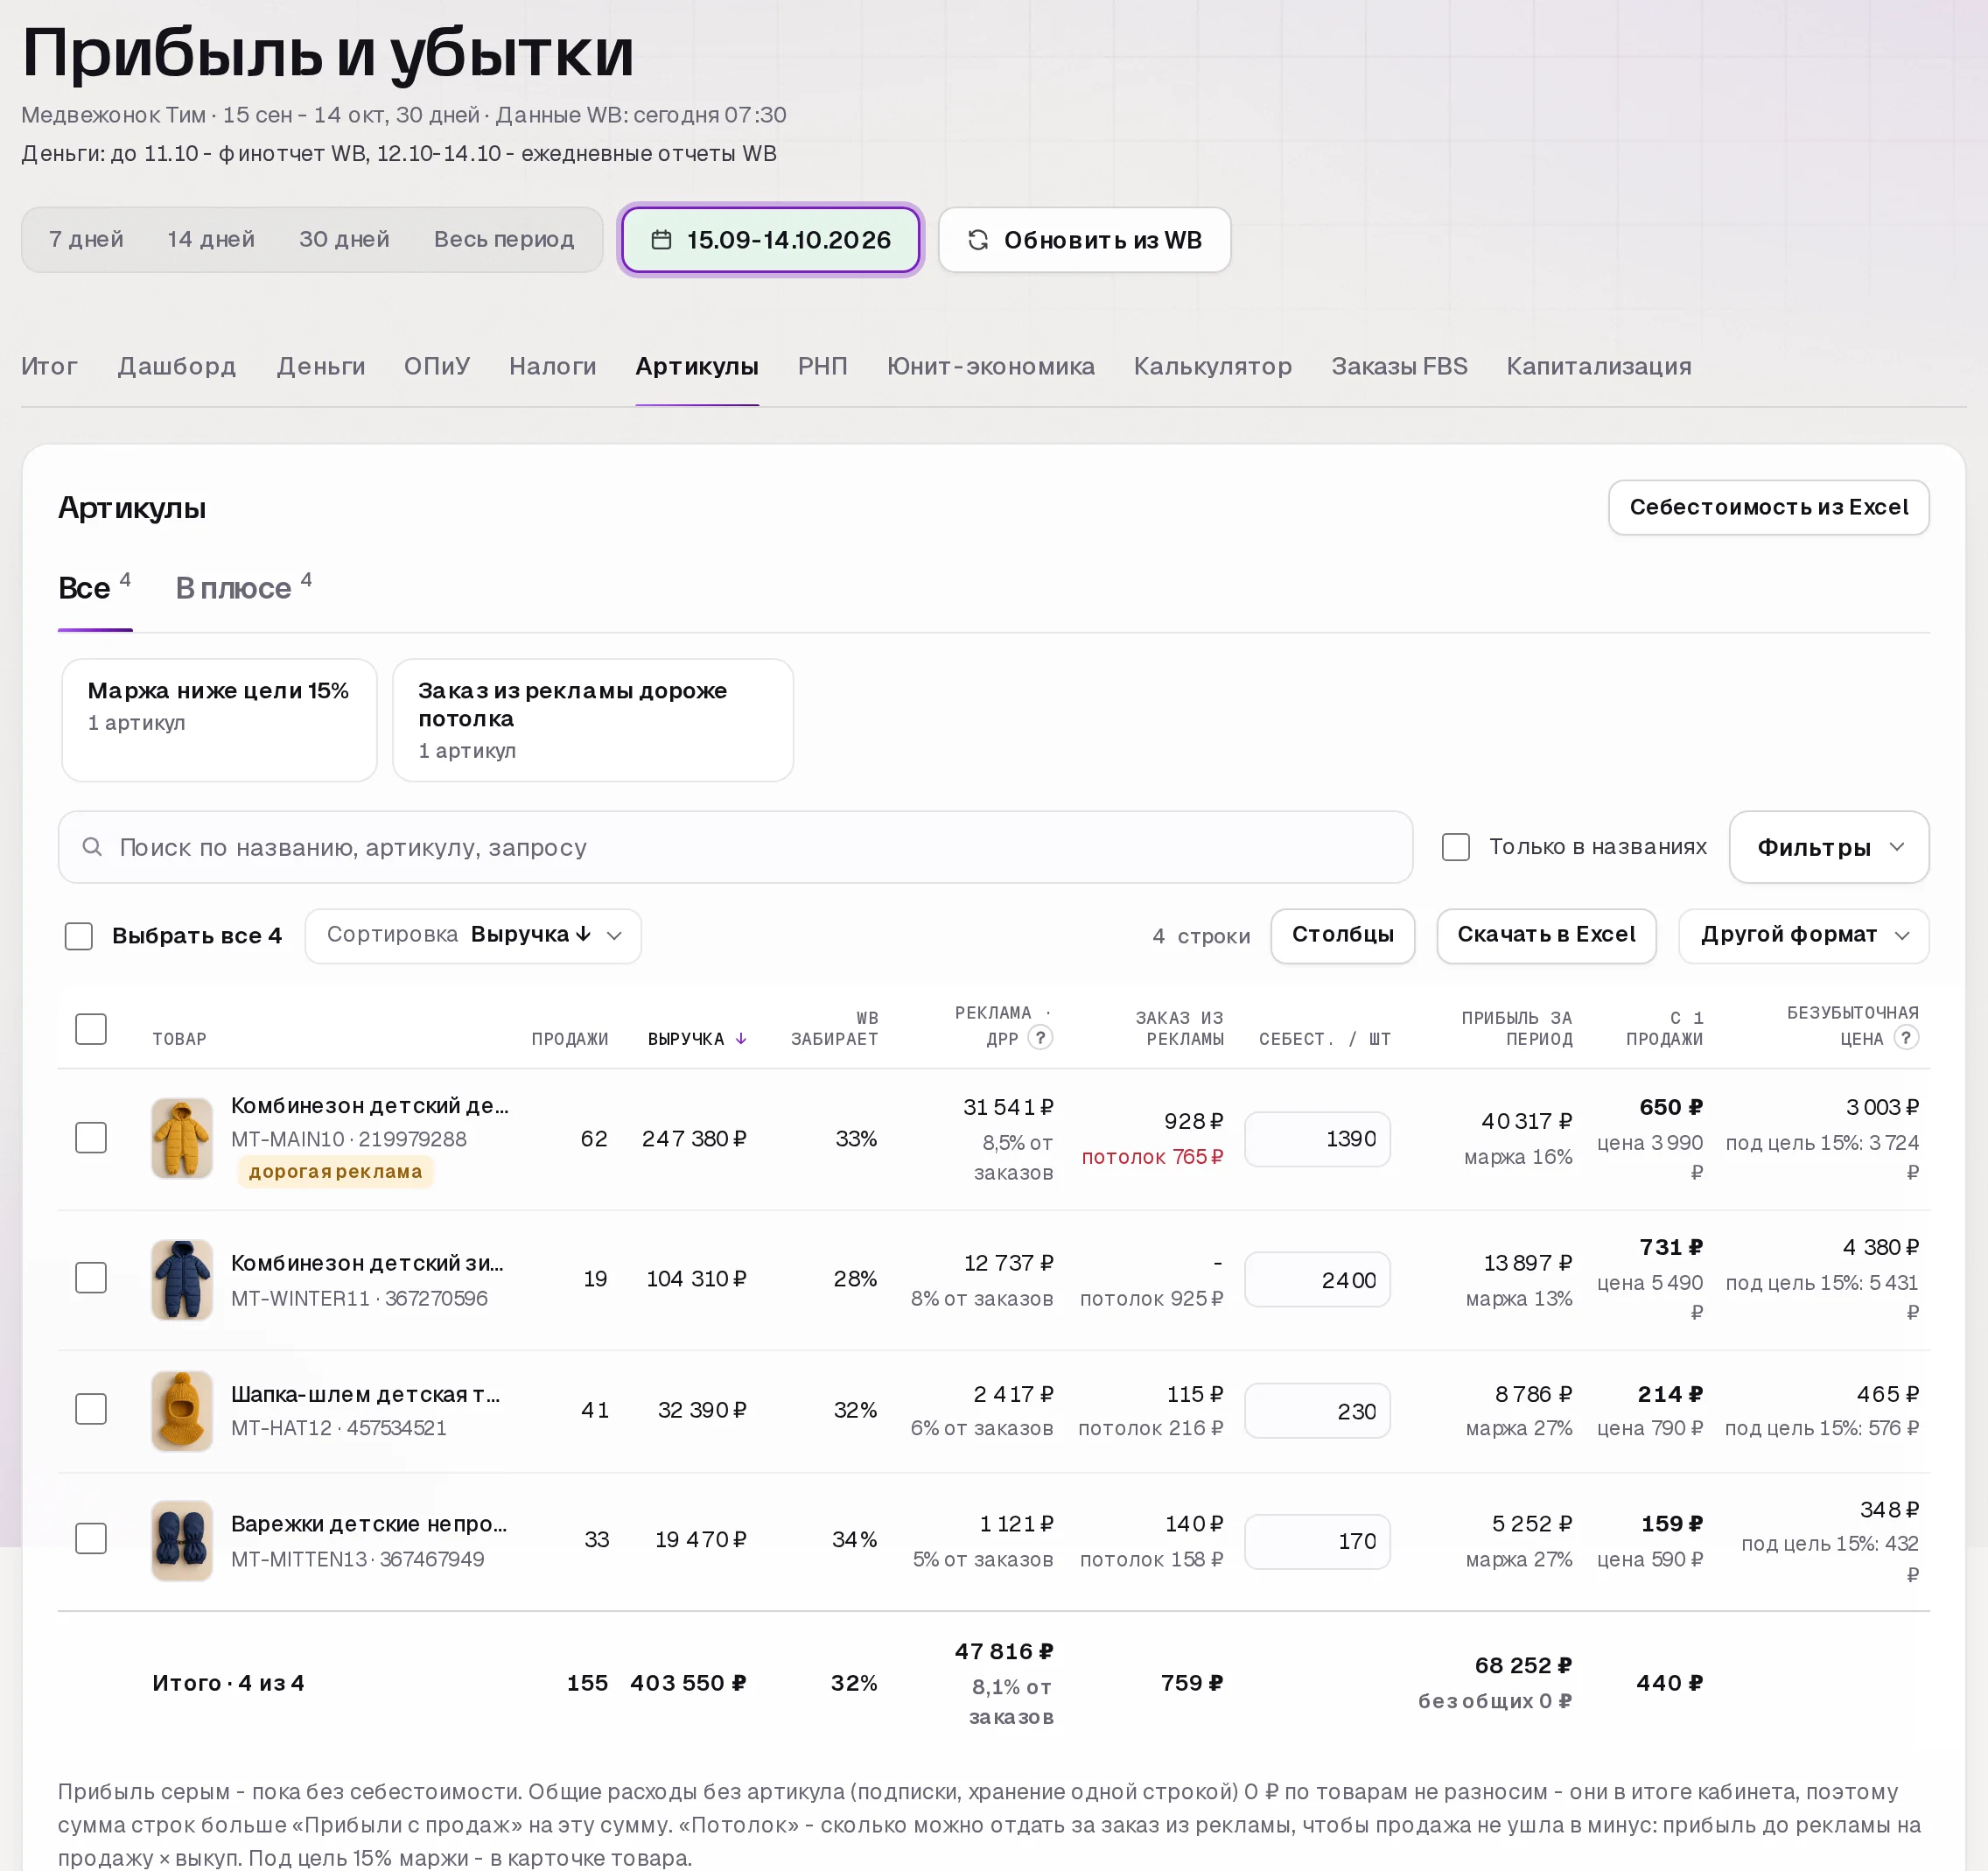Open the Юнит-экономика tab
The image size is (1988, 1871).
[x=990, y=366]
